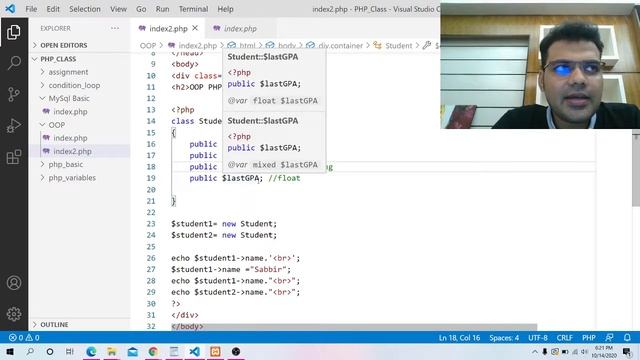
Task: Open the File menu
Action: click(31, 9)
